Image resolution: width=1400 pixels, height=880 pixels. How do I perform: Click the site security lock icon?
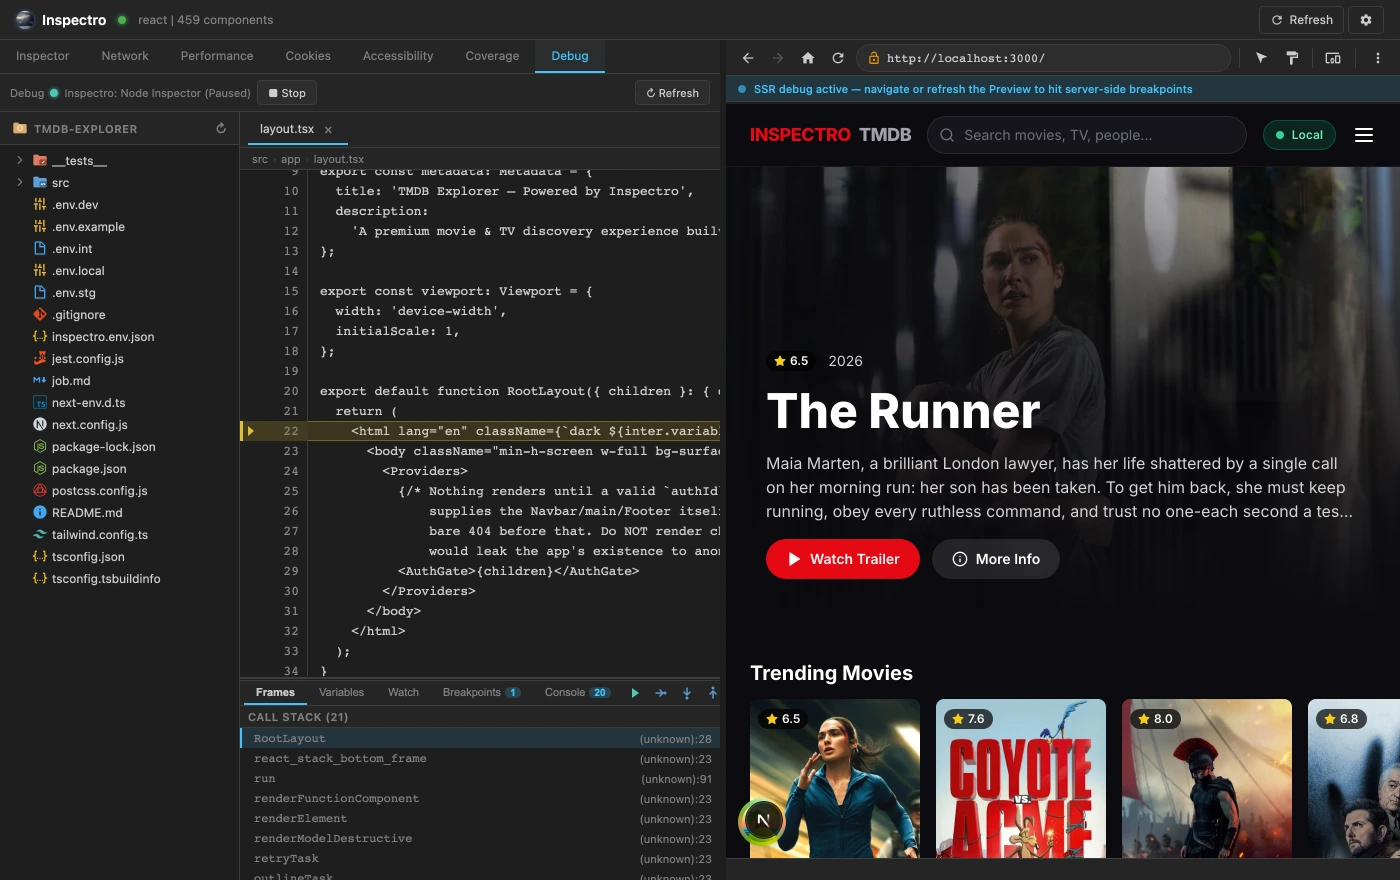coord(873,58)
